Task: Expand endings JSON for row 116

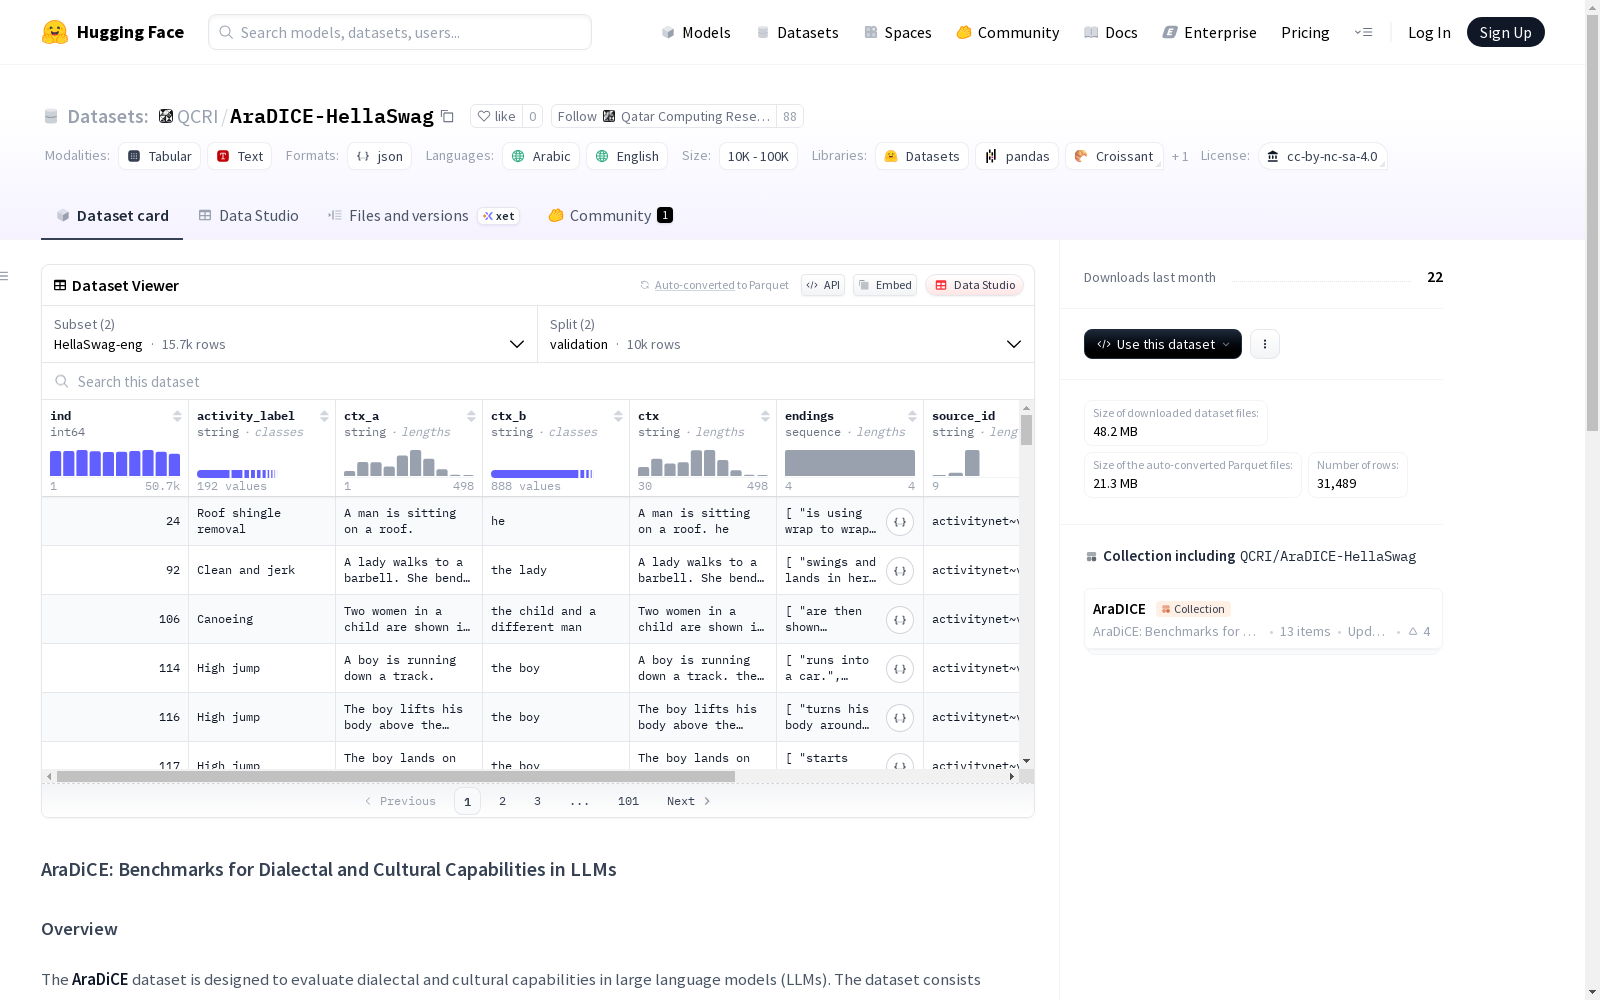Action: pos(900,718)
